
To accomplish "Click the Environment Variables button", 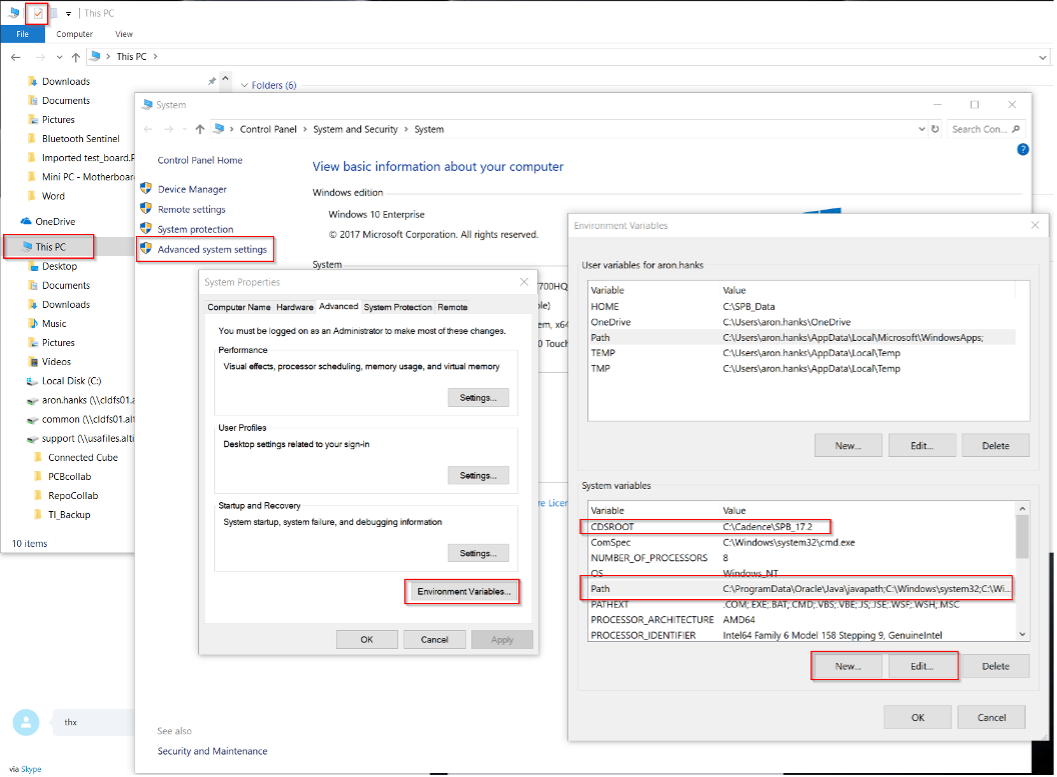I will [x=463, y=592].
